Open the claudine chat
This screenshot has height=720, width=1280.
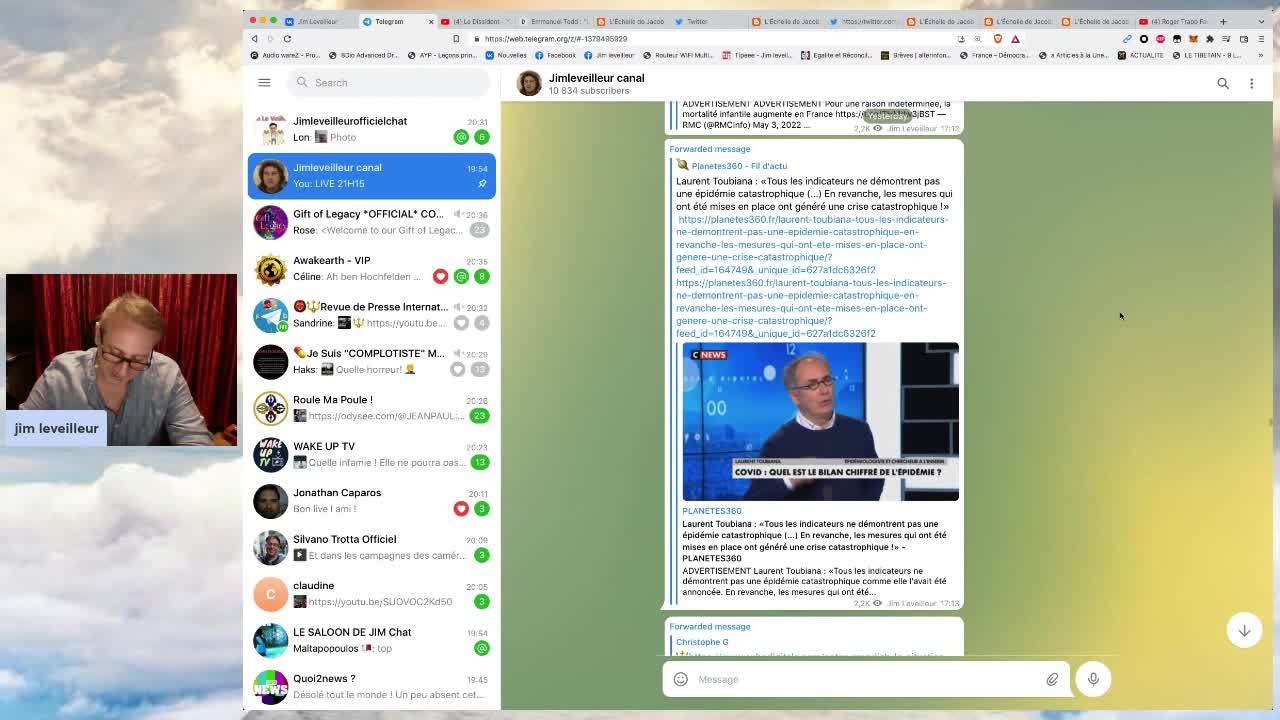pyautogui.click(x=371, y=594)
